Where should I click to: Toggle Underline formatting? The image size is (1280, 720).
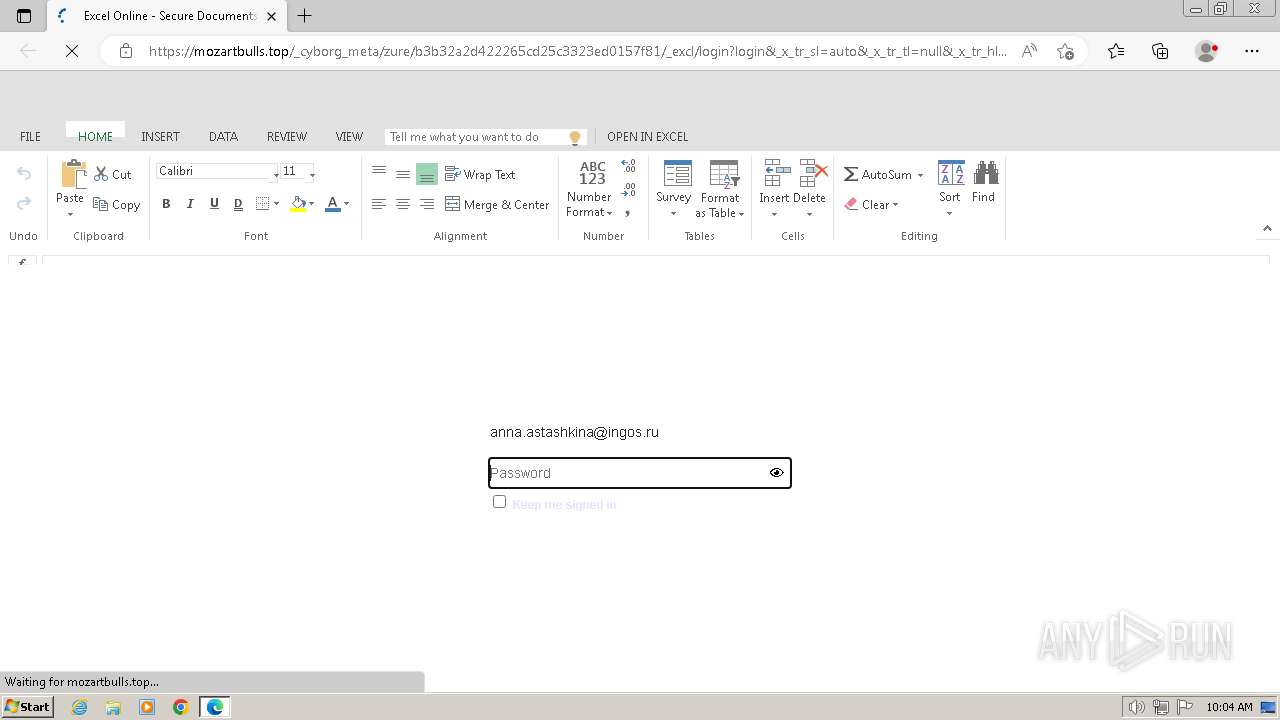click(x=214, y=204)
